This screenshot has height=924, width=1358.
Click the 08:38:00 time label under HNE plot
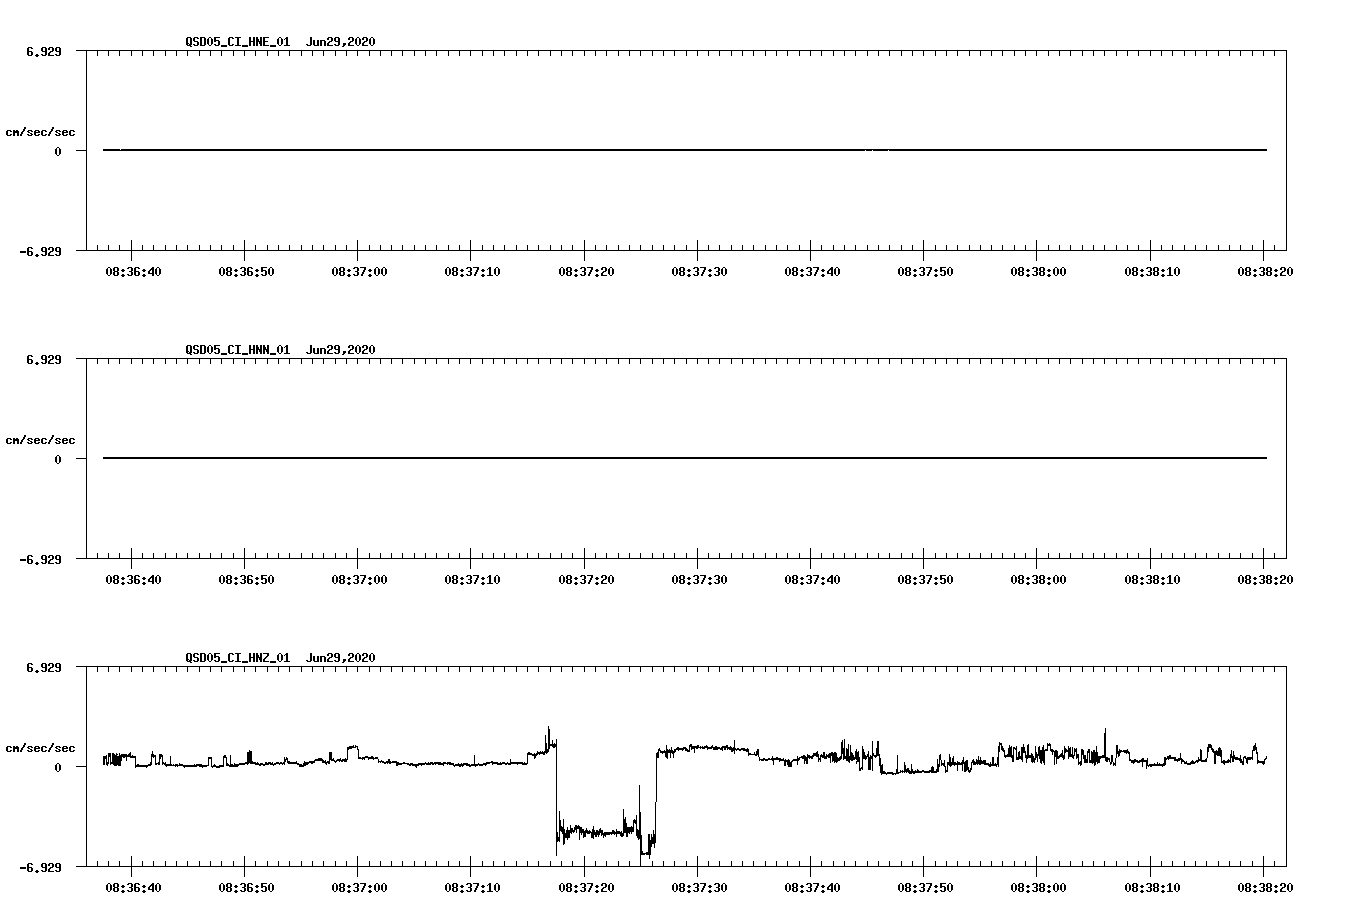pyautogui.click(x=1038, y=272)
